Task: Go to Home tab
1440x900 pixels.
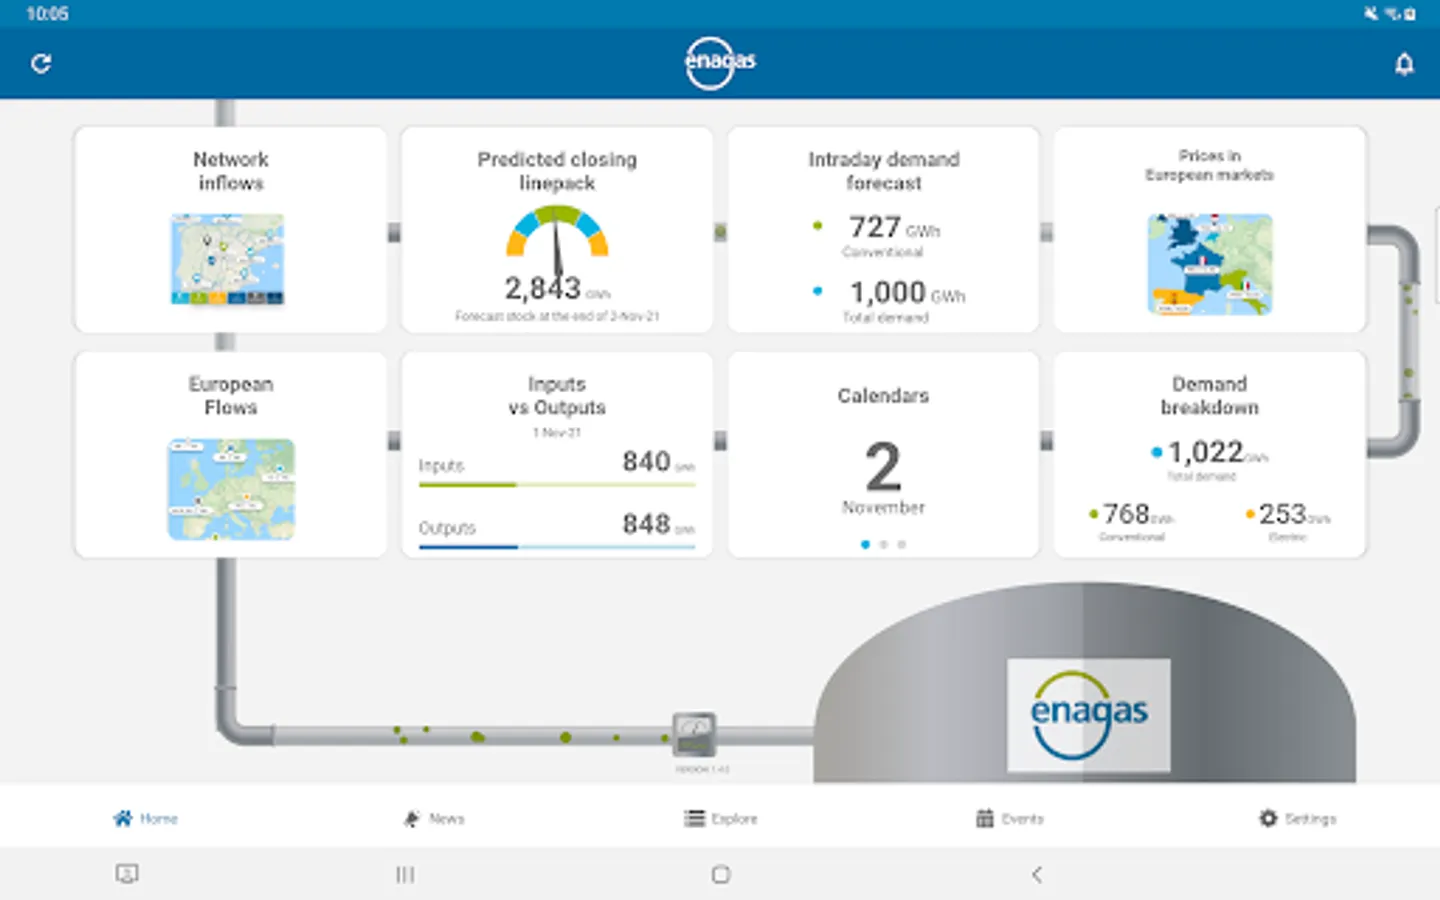Action: click(145, 818)
